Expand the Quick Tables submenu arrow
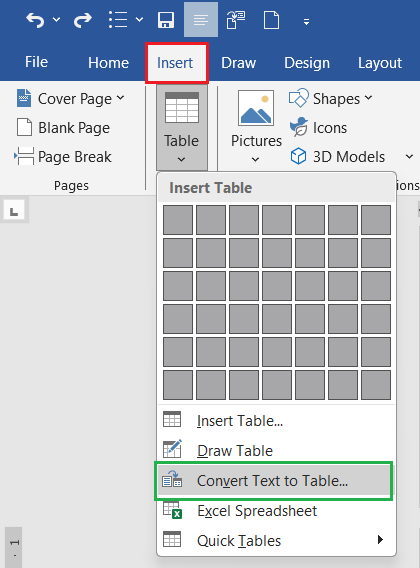The image size is (420, 568). (x=380, y=540)
